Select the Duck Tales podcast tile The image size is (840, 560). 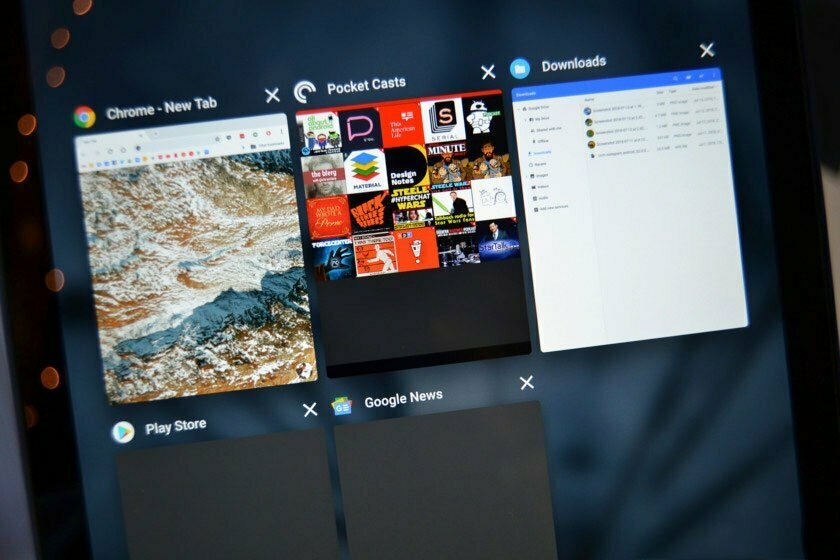pos(370,213)
